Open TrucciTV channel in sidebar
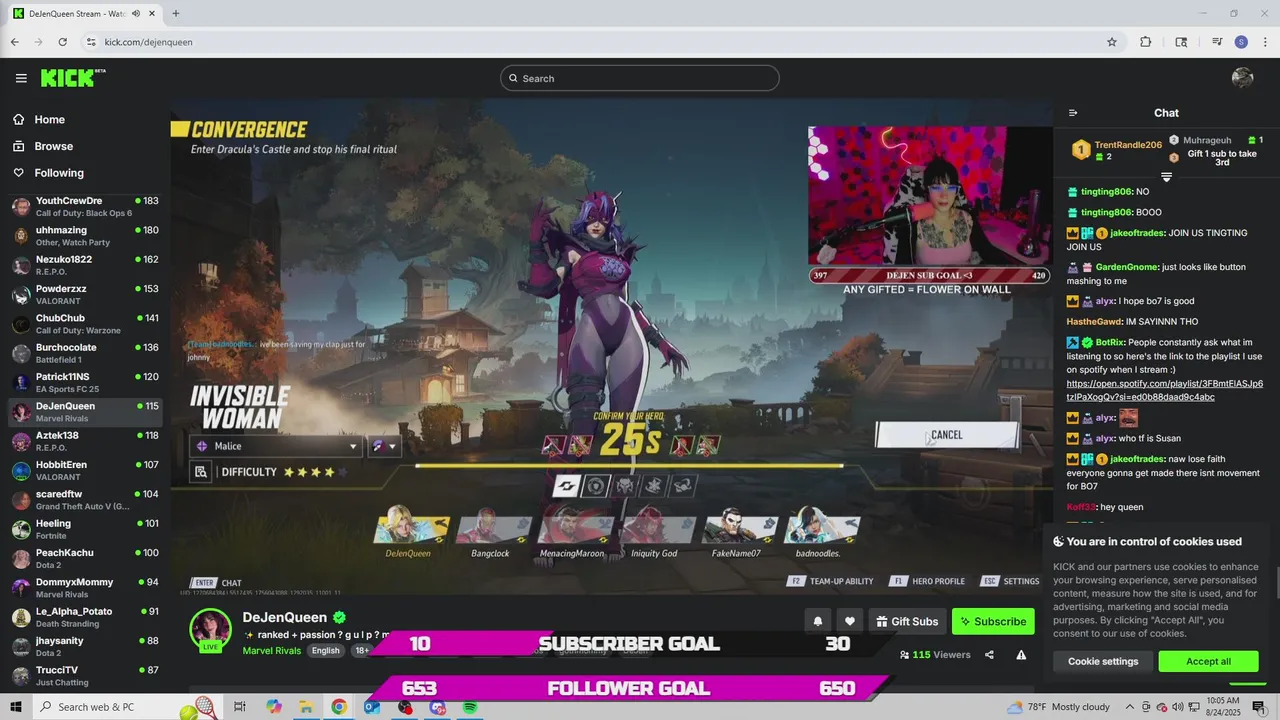This screenshot has width=1280, height=720. 85,675
